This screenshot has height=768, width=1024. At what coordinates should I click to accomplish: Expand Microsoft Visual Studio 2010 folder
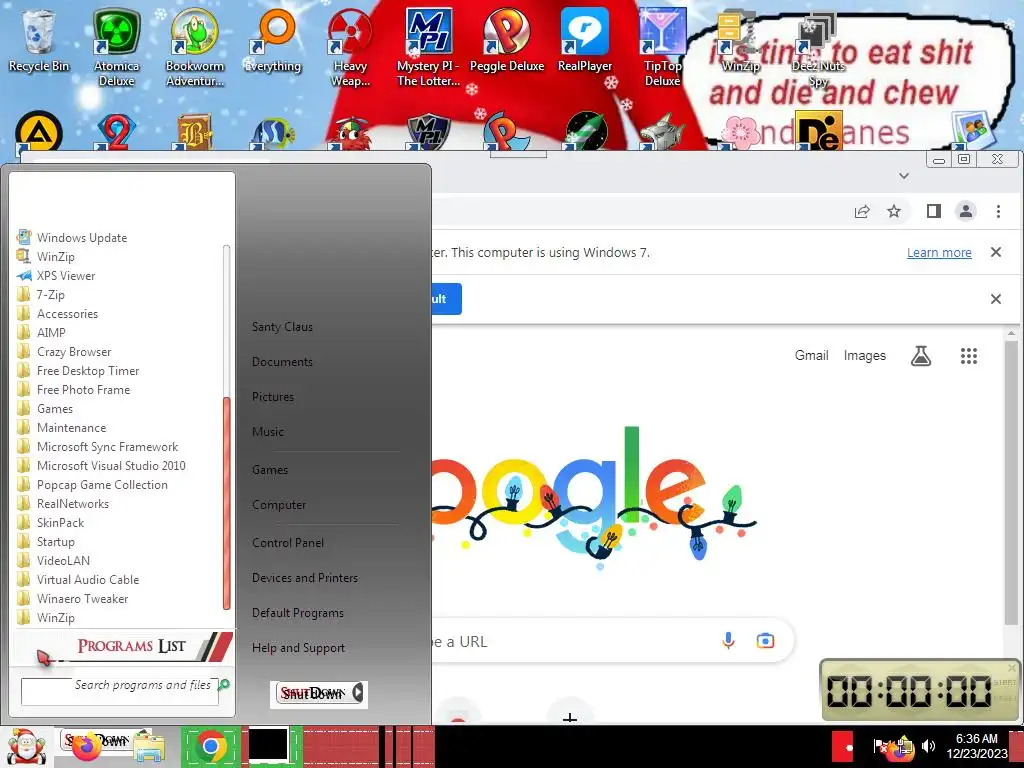[111, 466]
